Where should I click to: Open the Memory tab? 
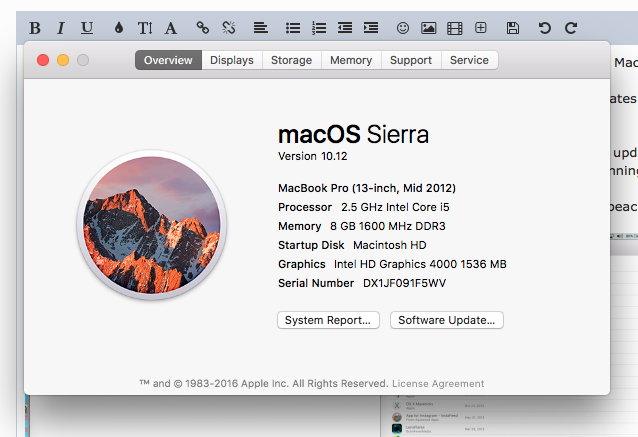[x=351, y=60]
